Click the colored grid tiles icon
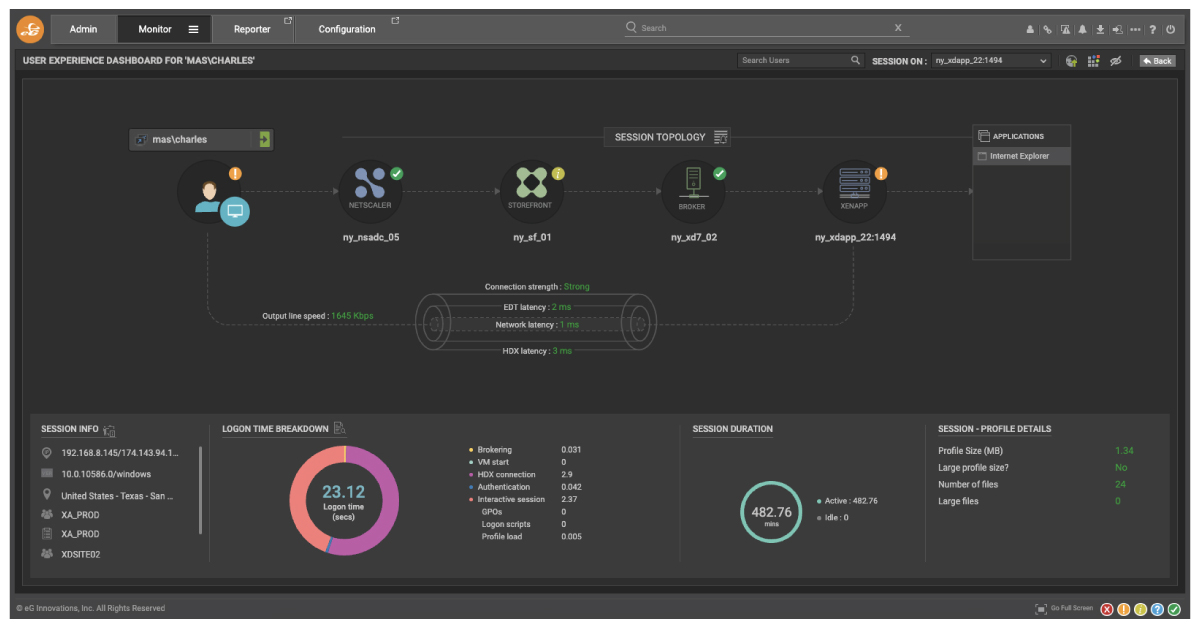The width and height of the screenshot is (1200, 628). point(1093,61)
